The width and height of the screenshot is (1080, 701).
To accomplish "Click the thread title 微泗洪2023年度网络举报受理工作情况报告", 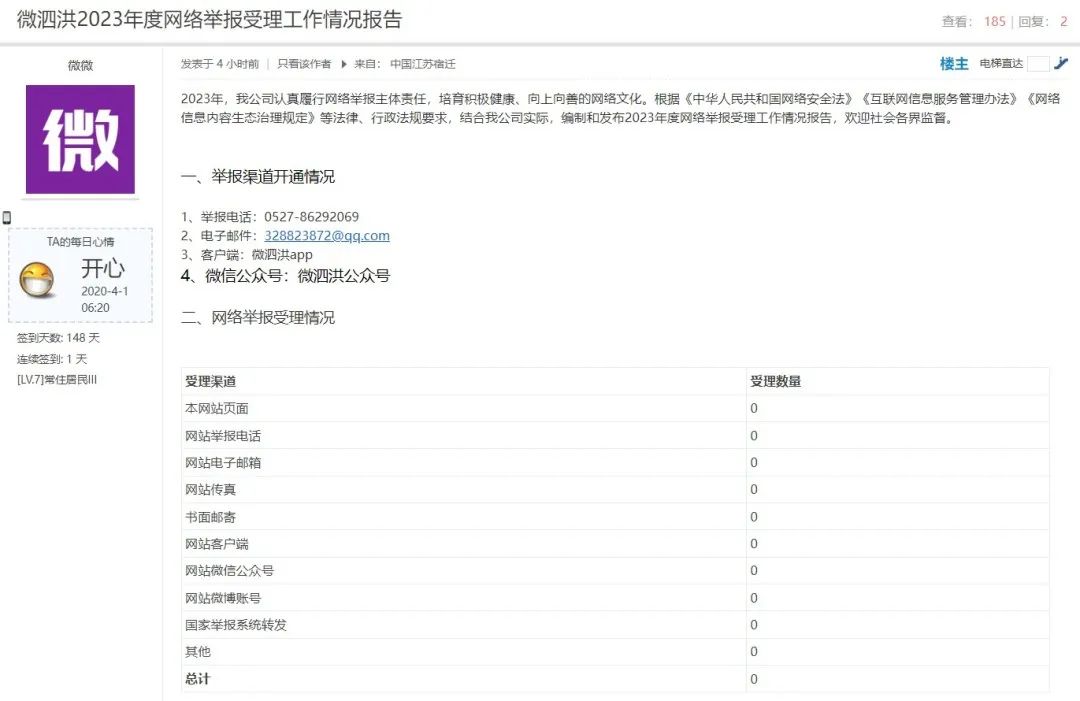I will (x=210, y=20).
